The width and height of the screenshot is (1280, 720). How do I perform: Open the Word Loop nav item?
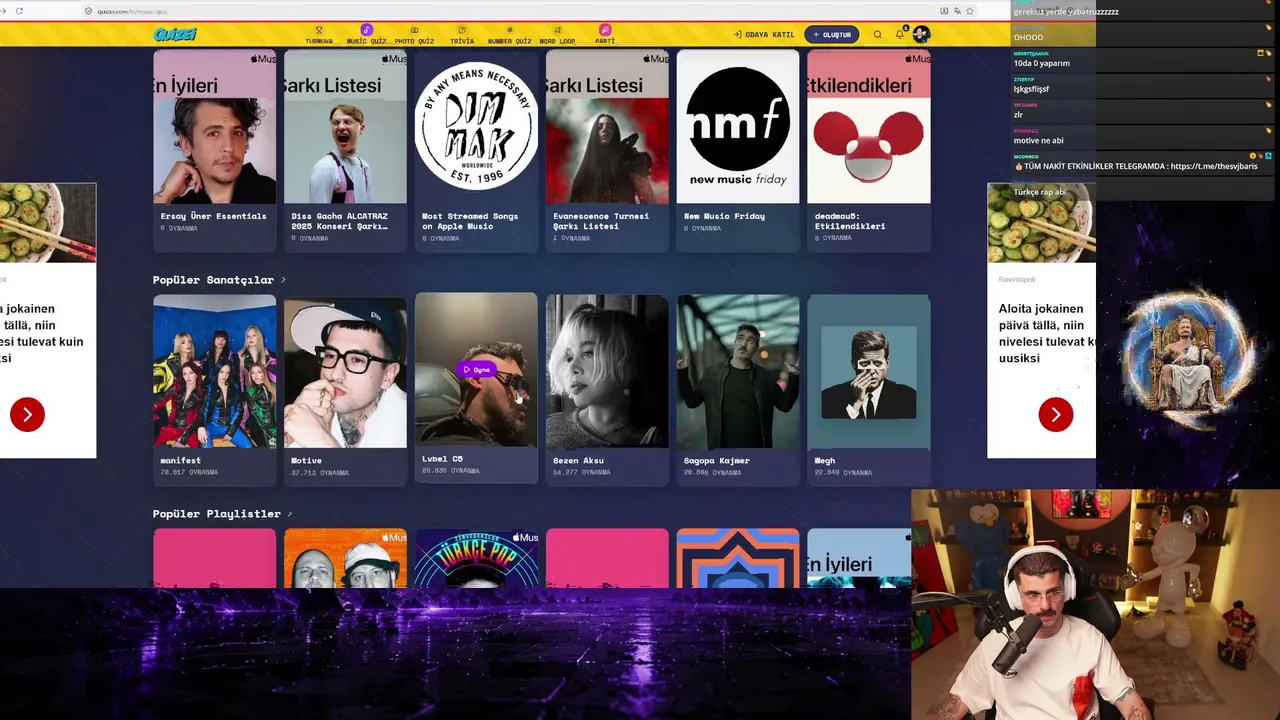coord(557,35)
